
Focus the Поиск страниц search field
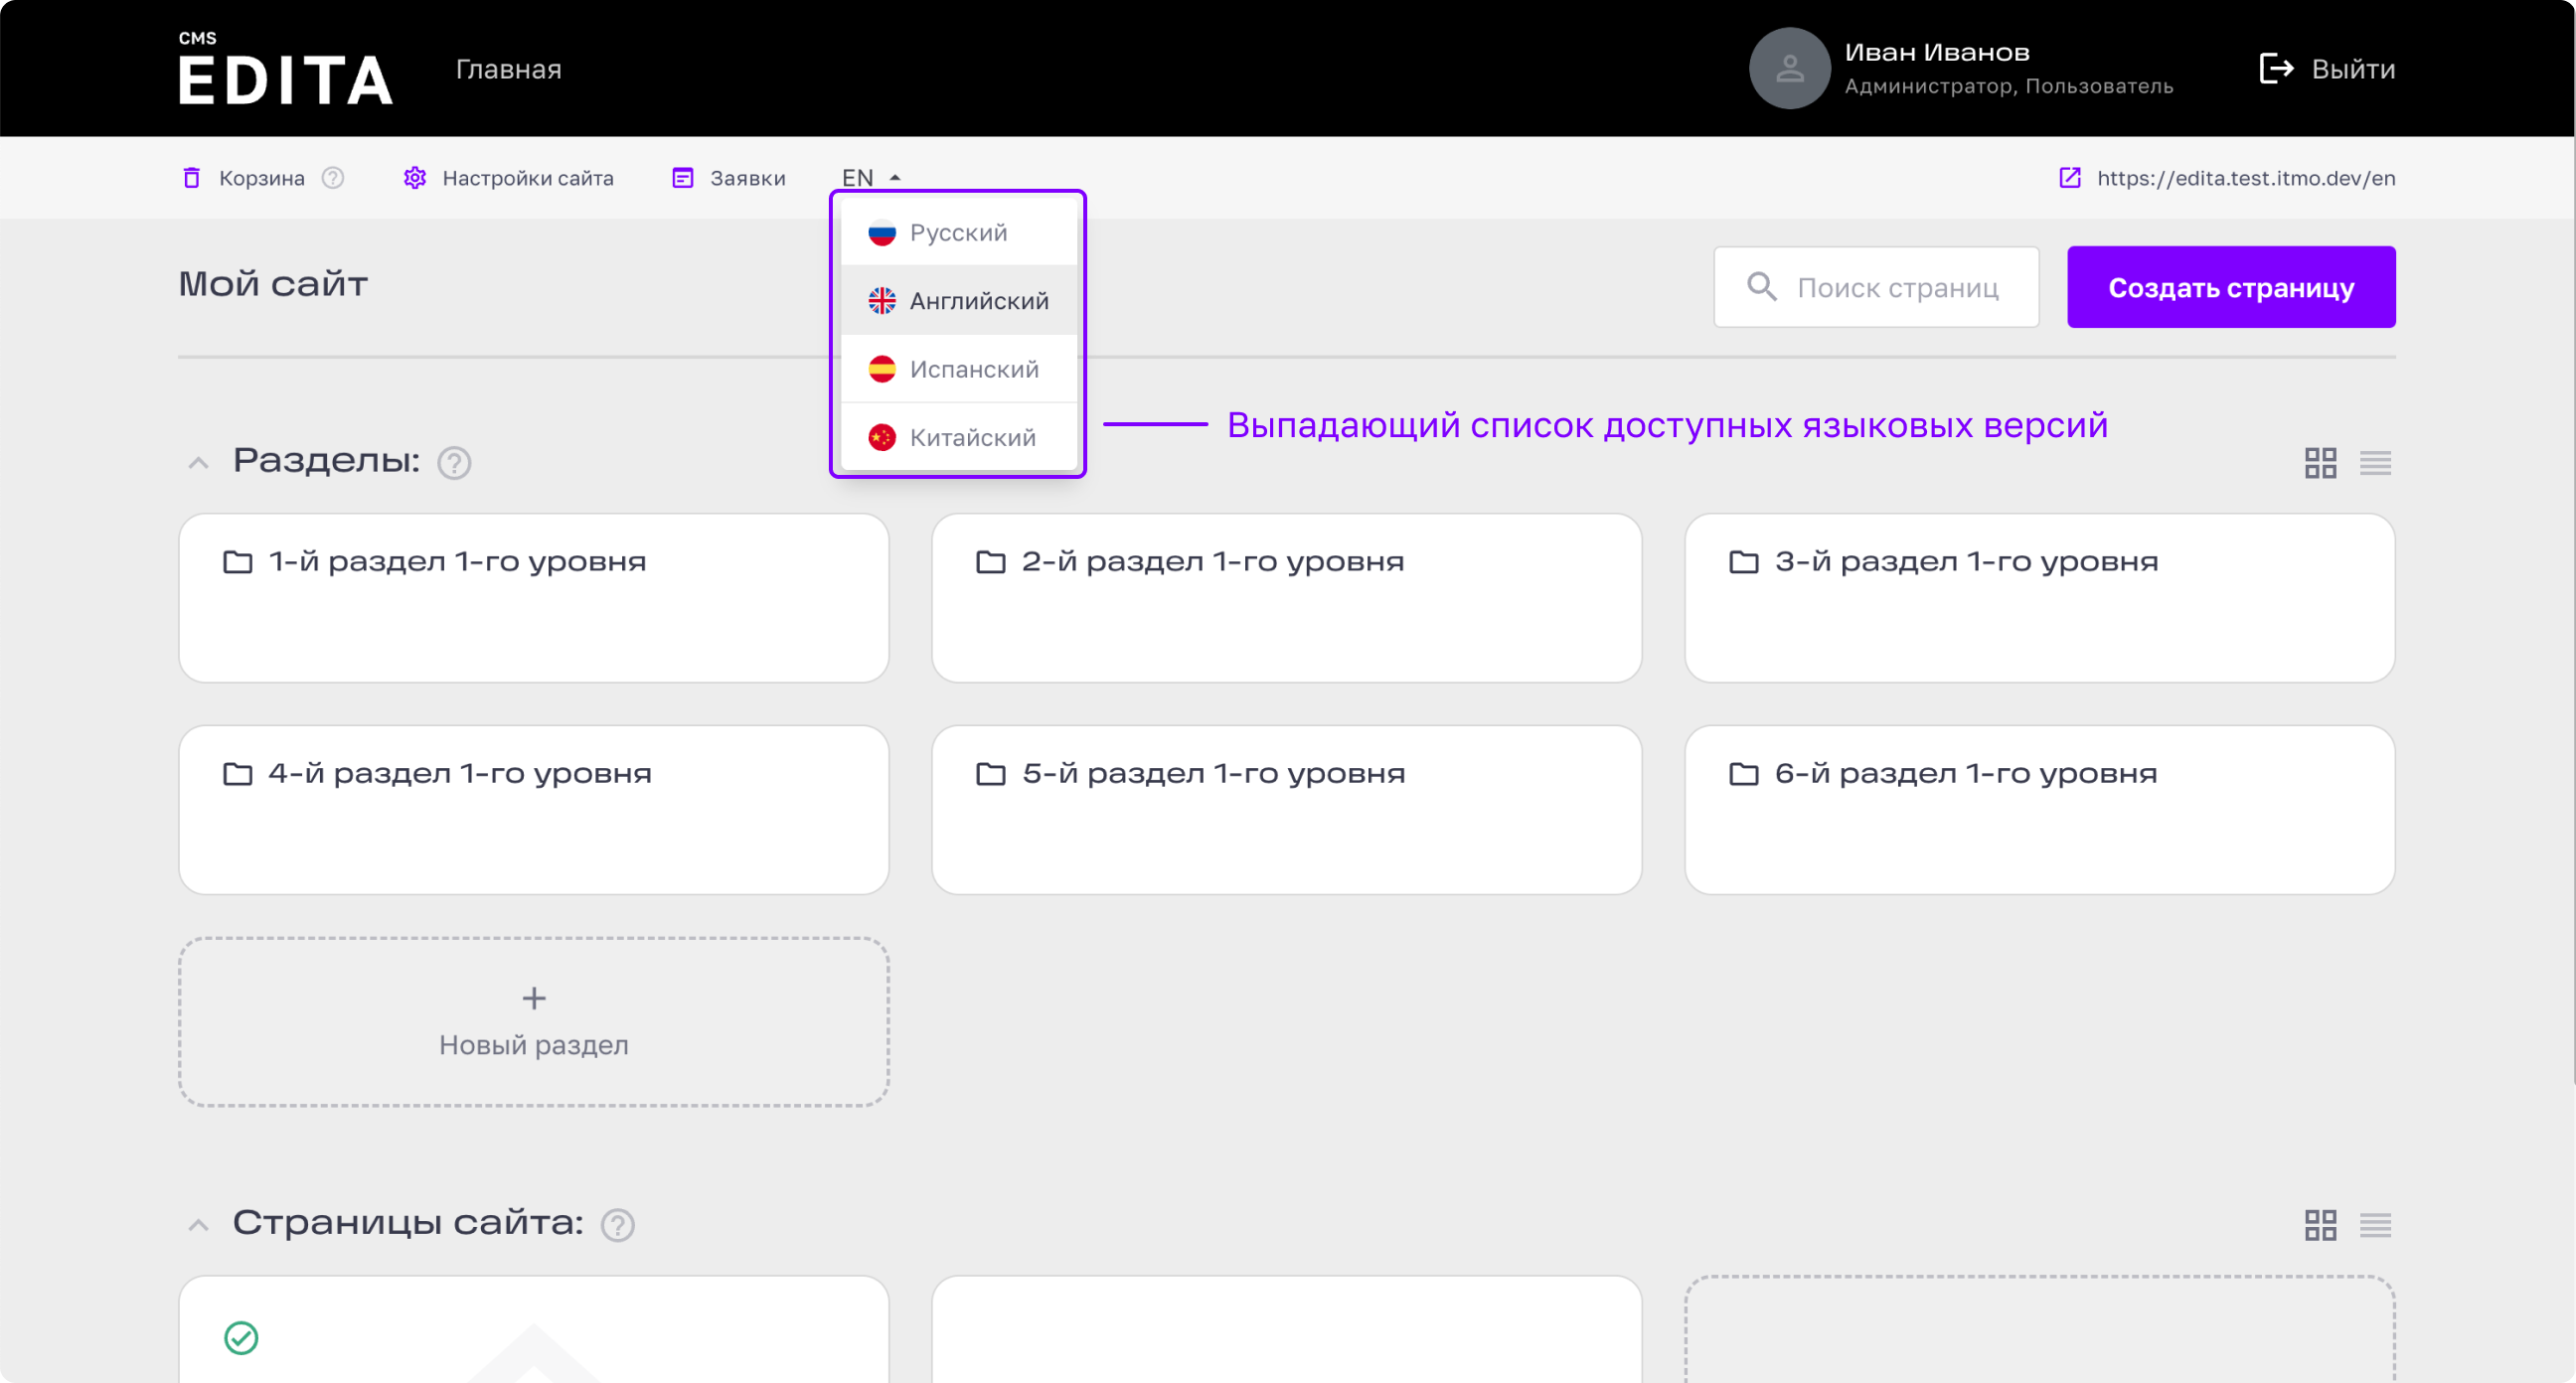[1876, 287]
